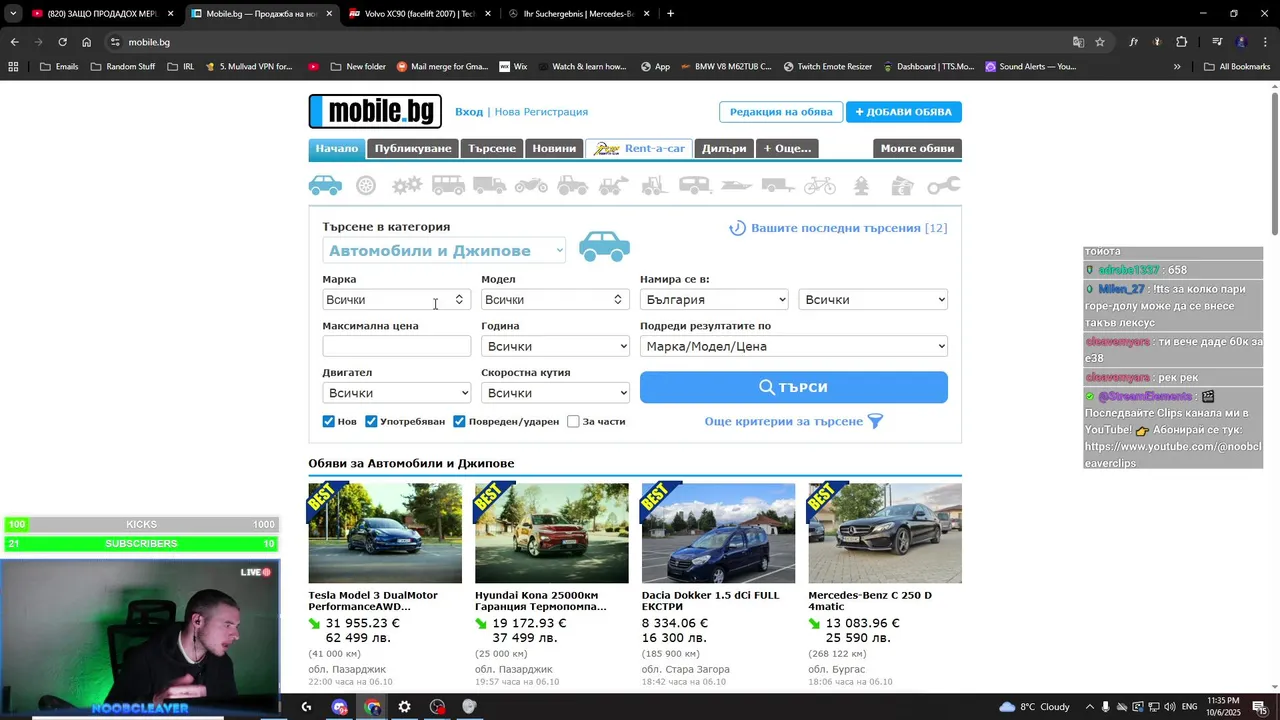Viewport: 1280px width, 720px height.
Task: Open Още критерии за търсене link
Action: point(783,421)
